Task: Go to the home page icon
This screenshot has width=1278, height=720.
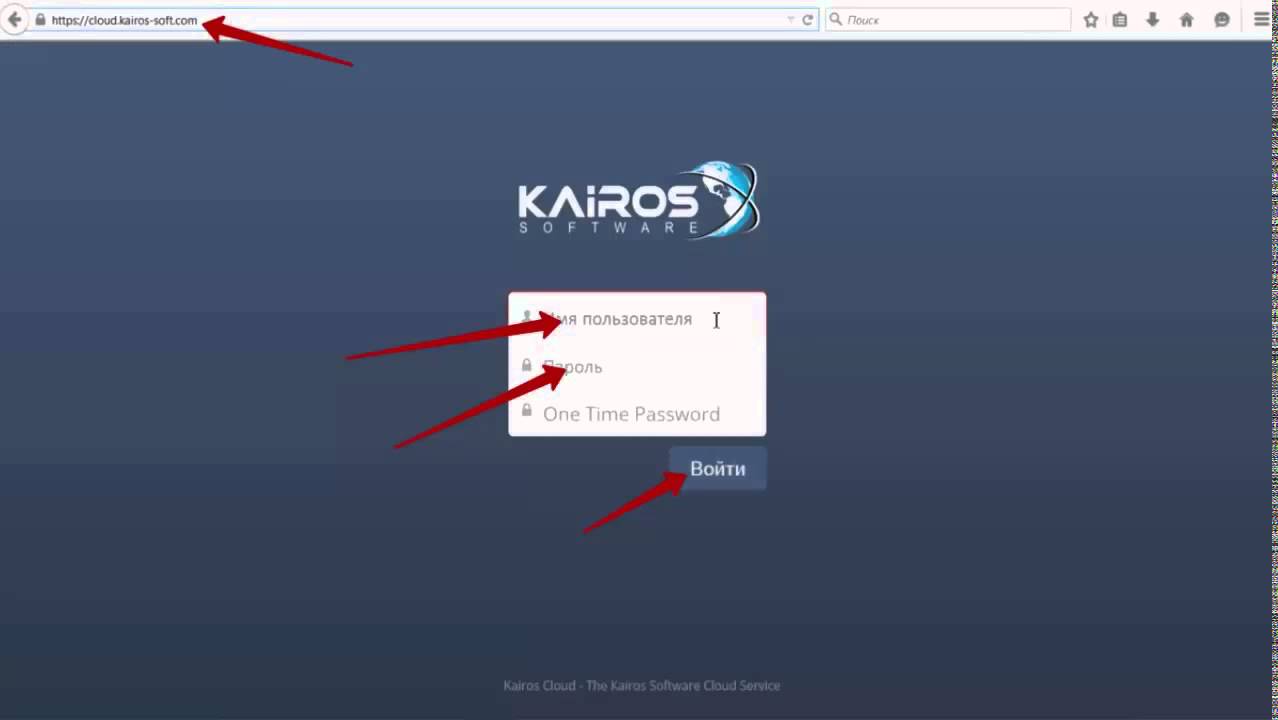Action: [1187, 19]
